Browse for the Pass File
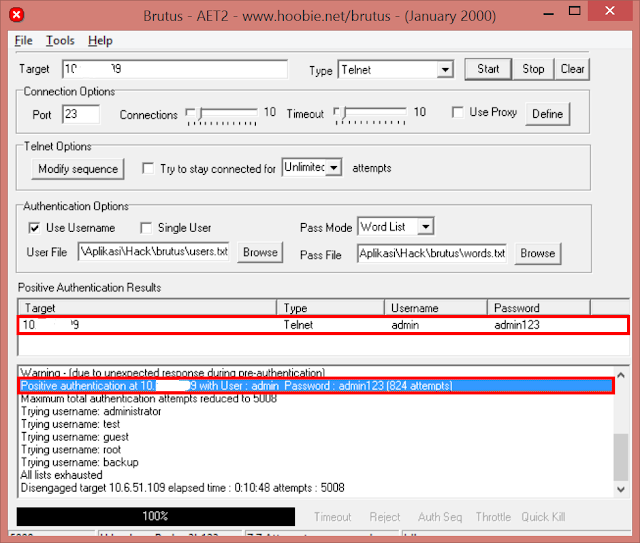The height and width of the screenshot is (543, 640). tap(538, 254)
